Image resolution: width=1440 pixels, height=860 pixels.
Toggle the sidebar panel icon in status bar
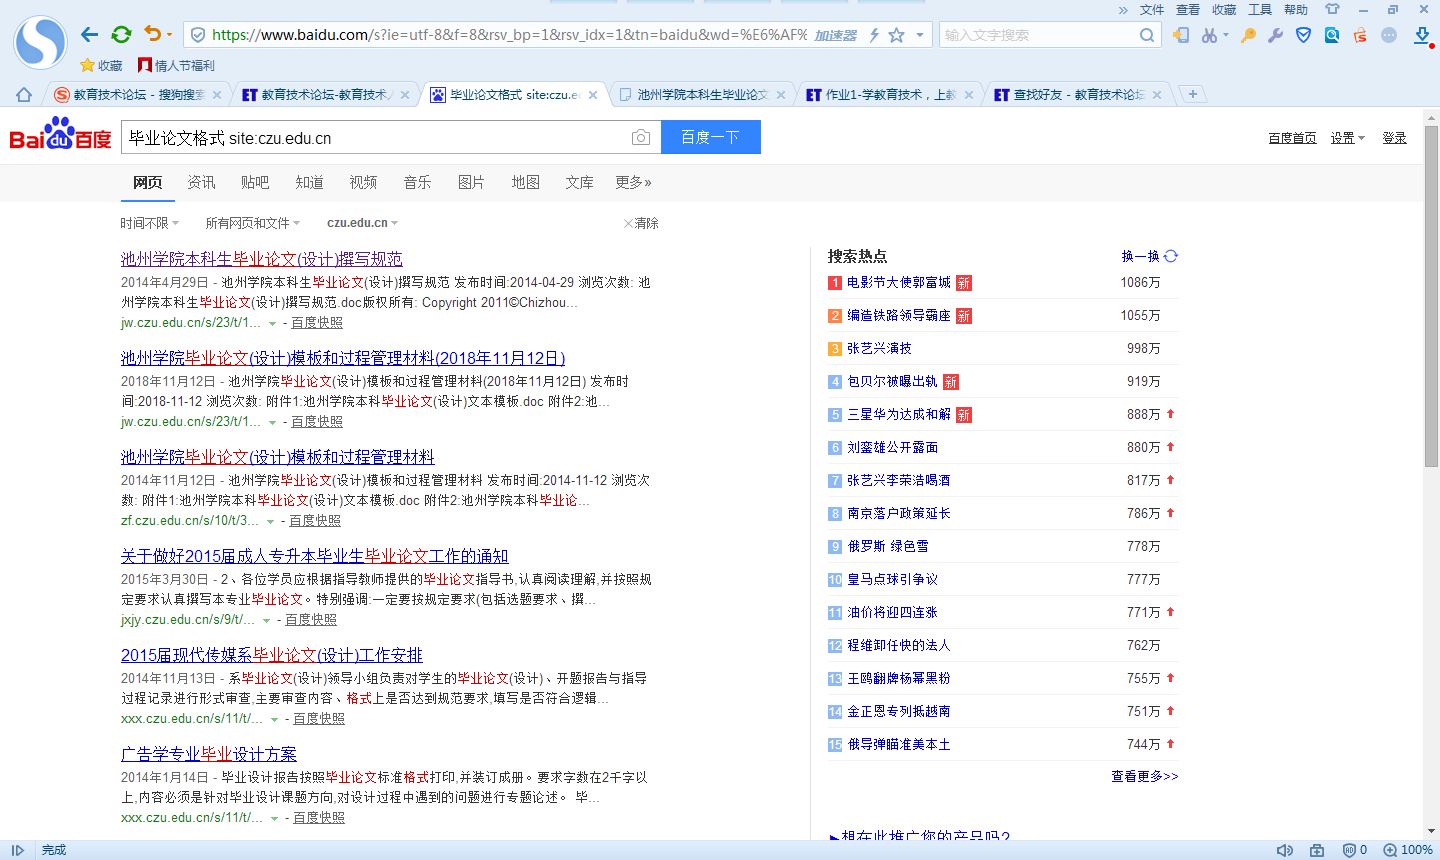pyautogui.click(x=18, y=850)
